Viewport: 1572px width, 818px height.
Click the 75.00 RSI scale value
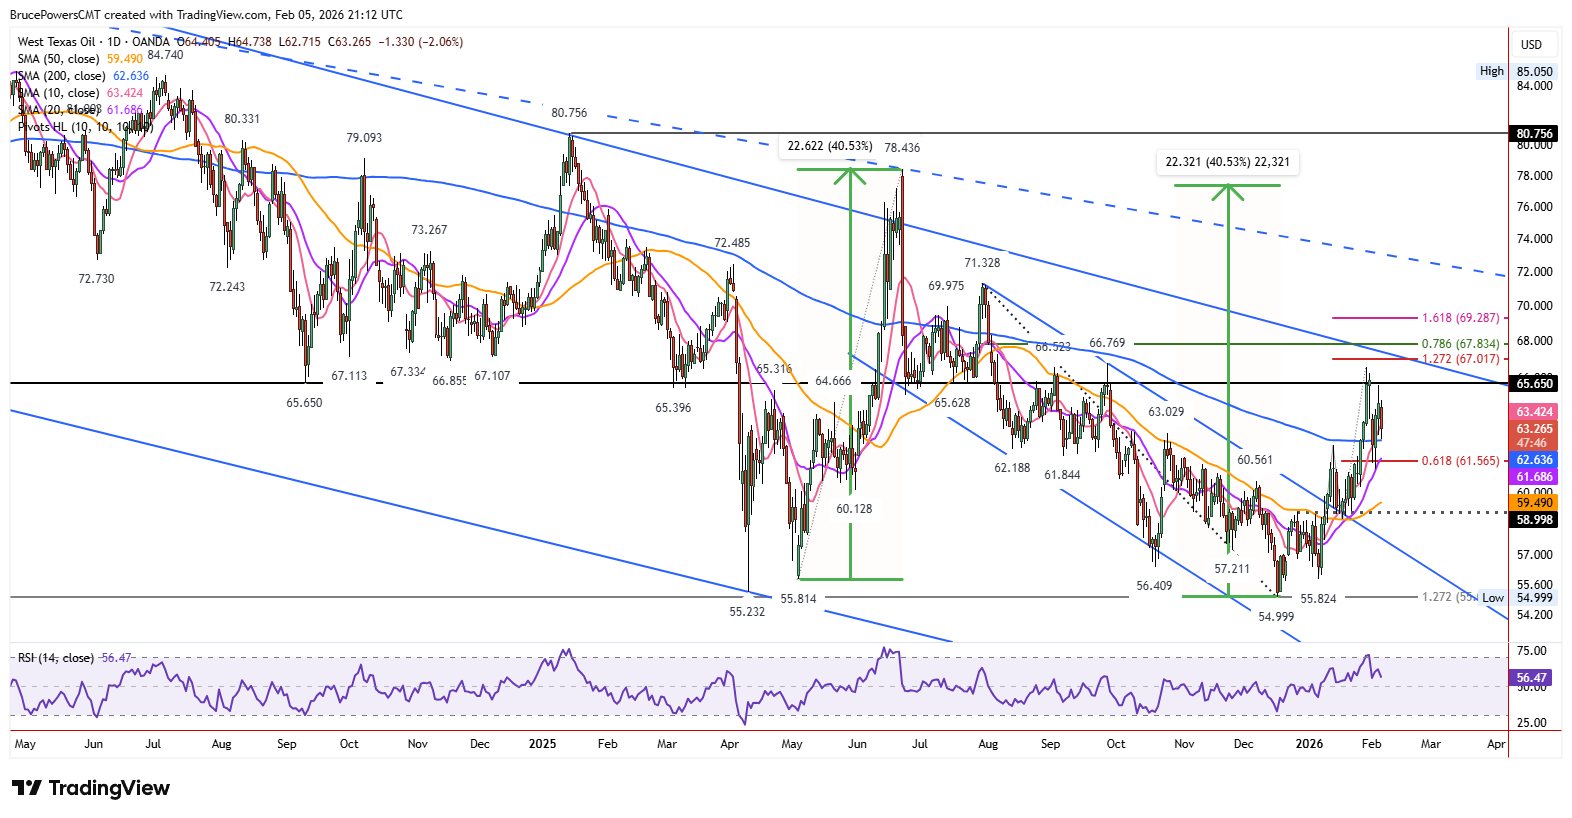coord(1531,651)
